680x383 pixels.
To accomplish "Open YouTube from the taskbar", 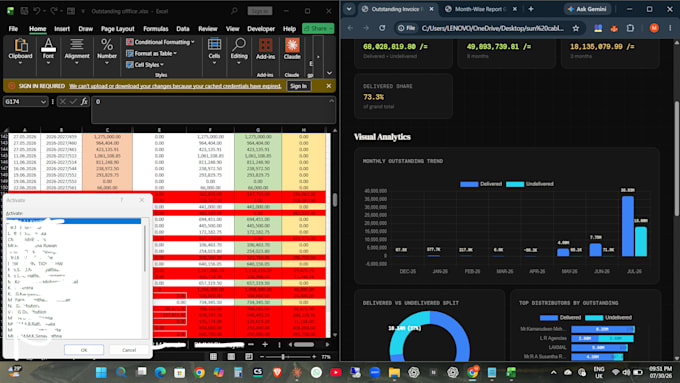I will [x=336, y=372].
